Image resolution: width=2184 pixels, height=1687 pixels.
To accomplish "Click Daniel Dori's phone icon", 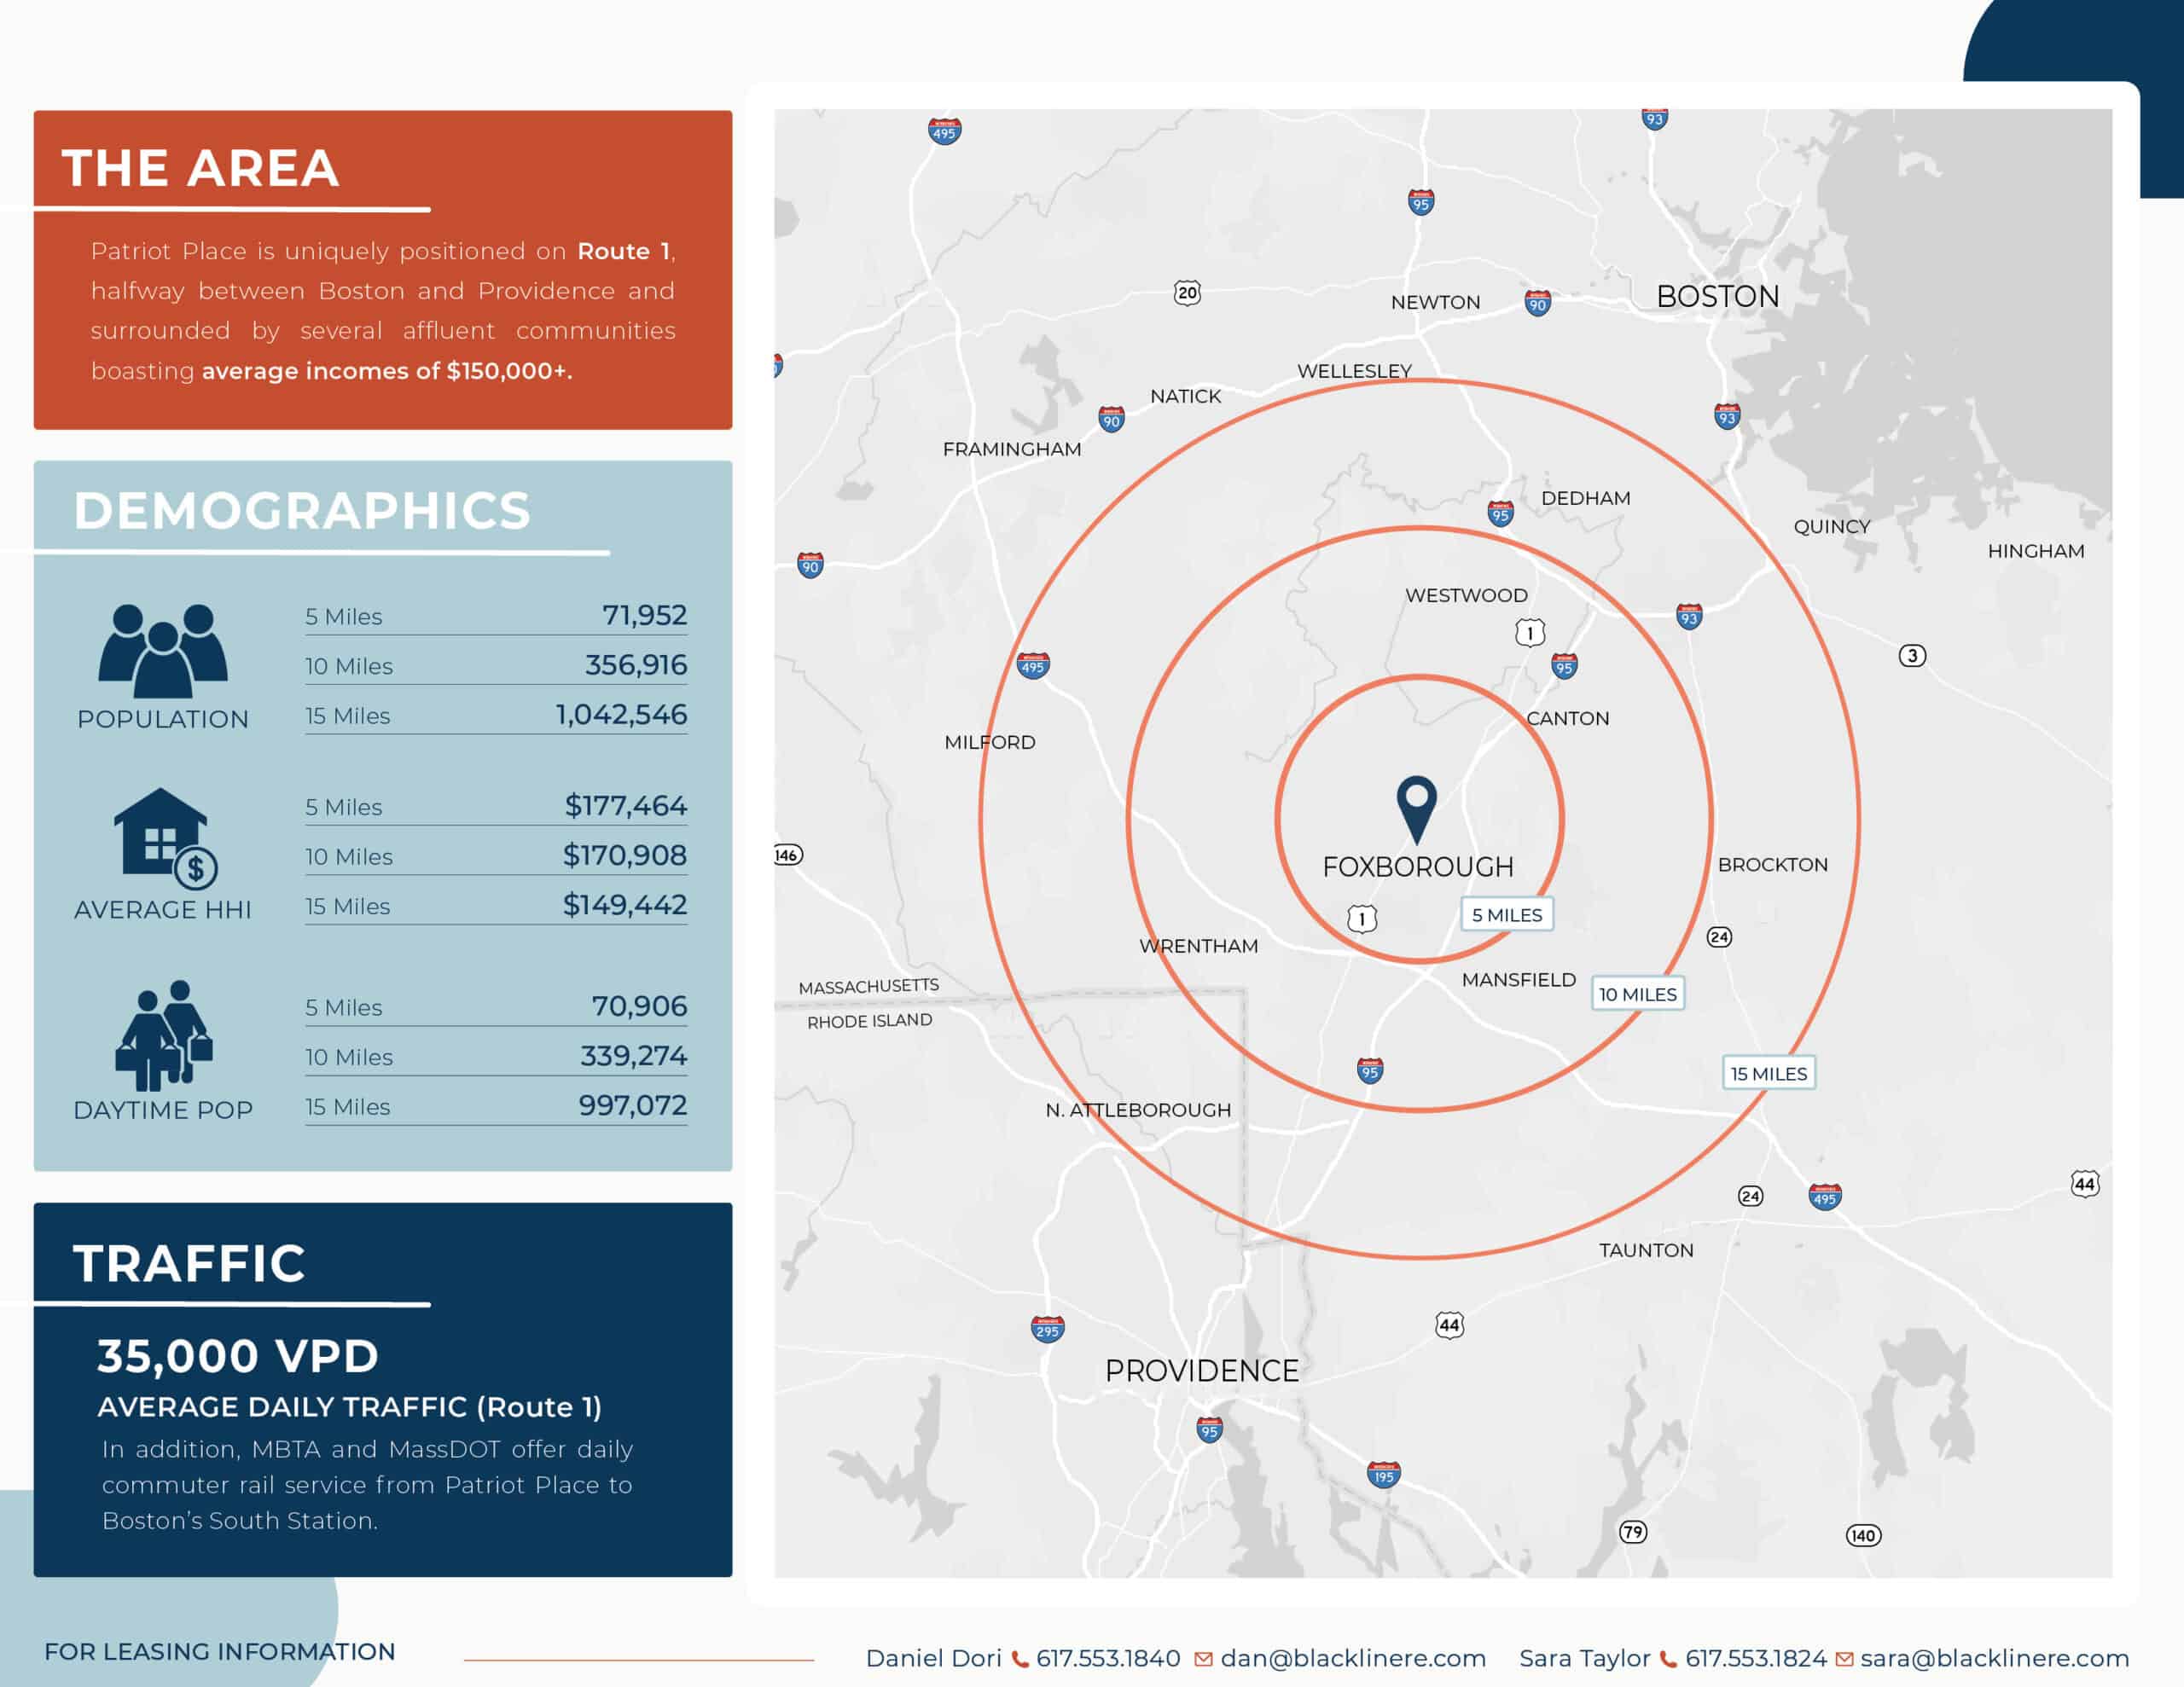I will (x=1020, y=1659).
